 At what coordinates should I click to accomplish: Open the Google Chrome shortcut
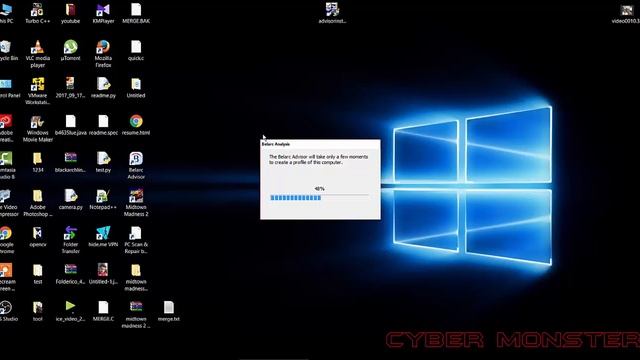(x=6, y=233)
